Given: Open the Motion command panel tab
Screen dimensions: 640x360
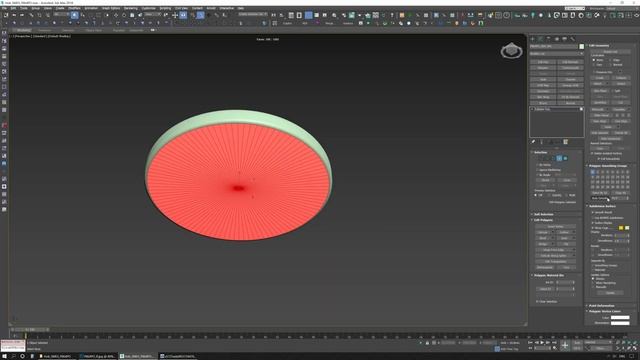Looking at the screenshot, I should point(557,39).
